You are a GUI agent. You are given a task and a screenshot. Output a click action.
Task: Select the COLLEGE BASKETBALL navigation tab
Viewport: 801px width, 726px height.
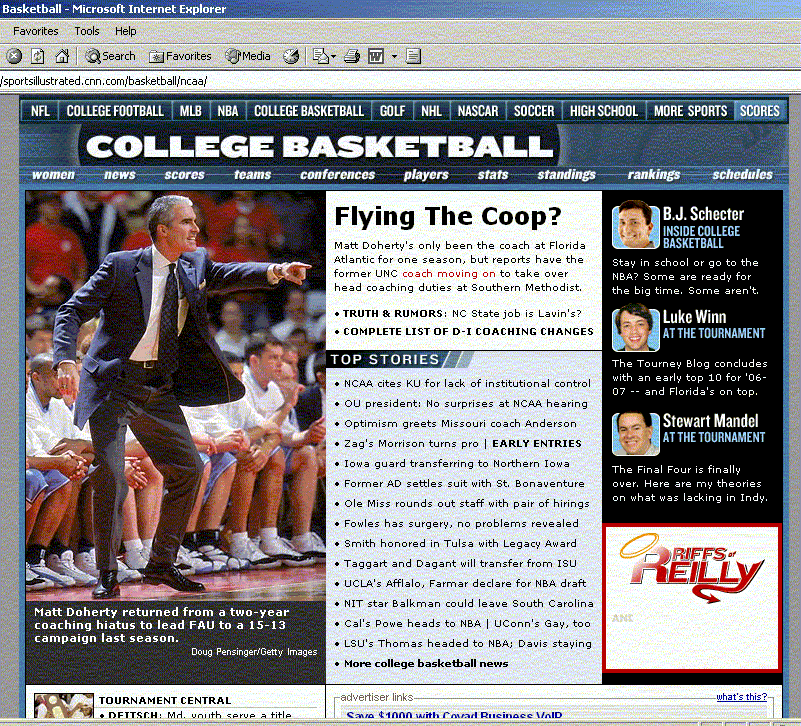[x=309, y=111]
